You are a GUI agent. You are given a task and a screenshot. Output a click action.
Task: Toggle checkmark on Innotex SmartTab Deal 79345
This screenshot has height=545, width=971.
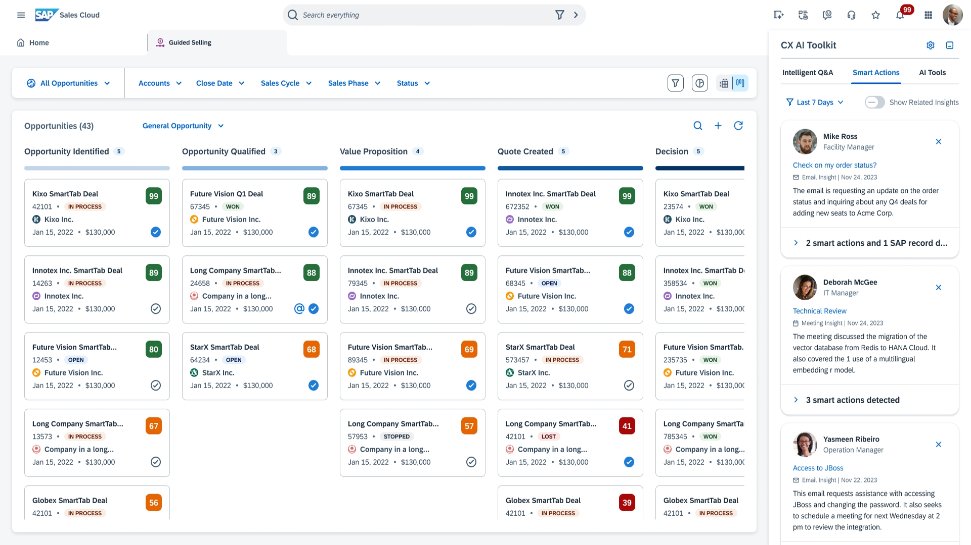coord(471,308)
